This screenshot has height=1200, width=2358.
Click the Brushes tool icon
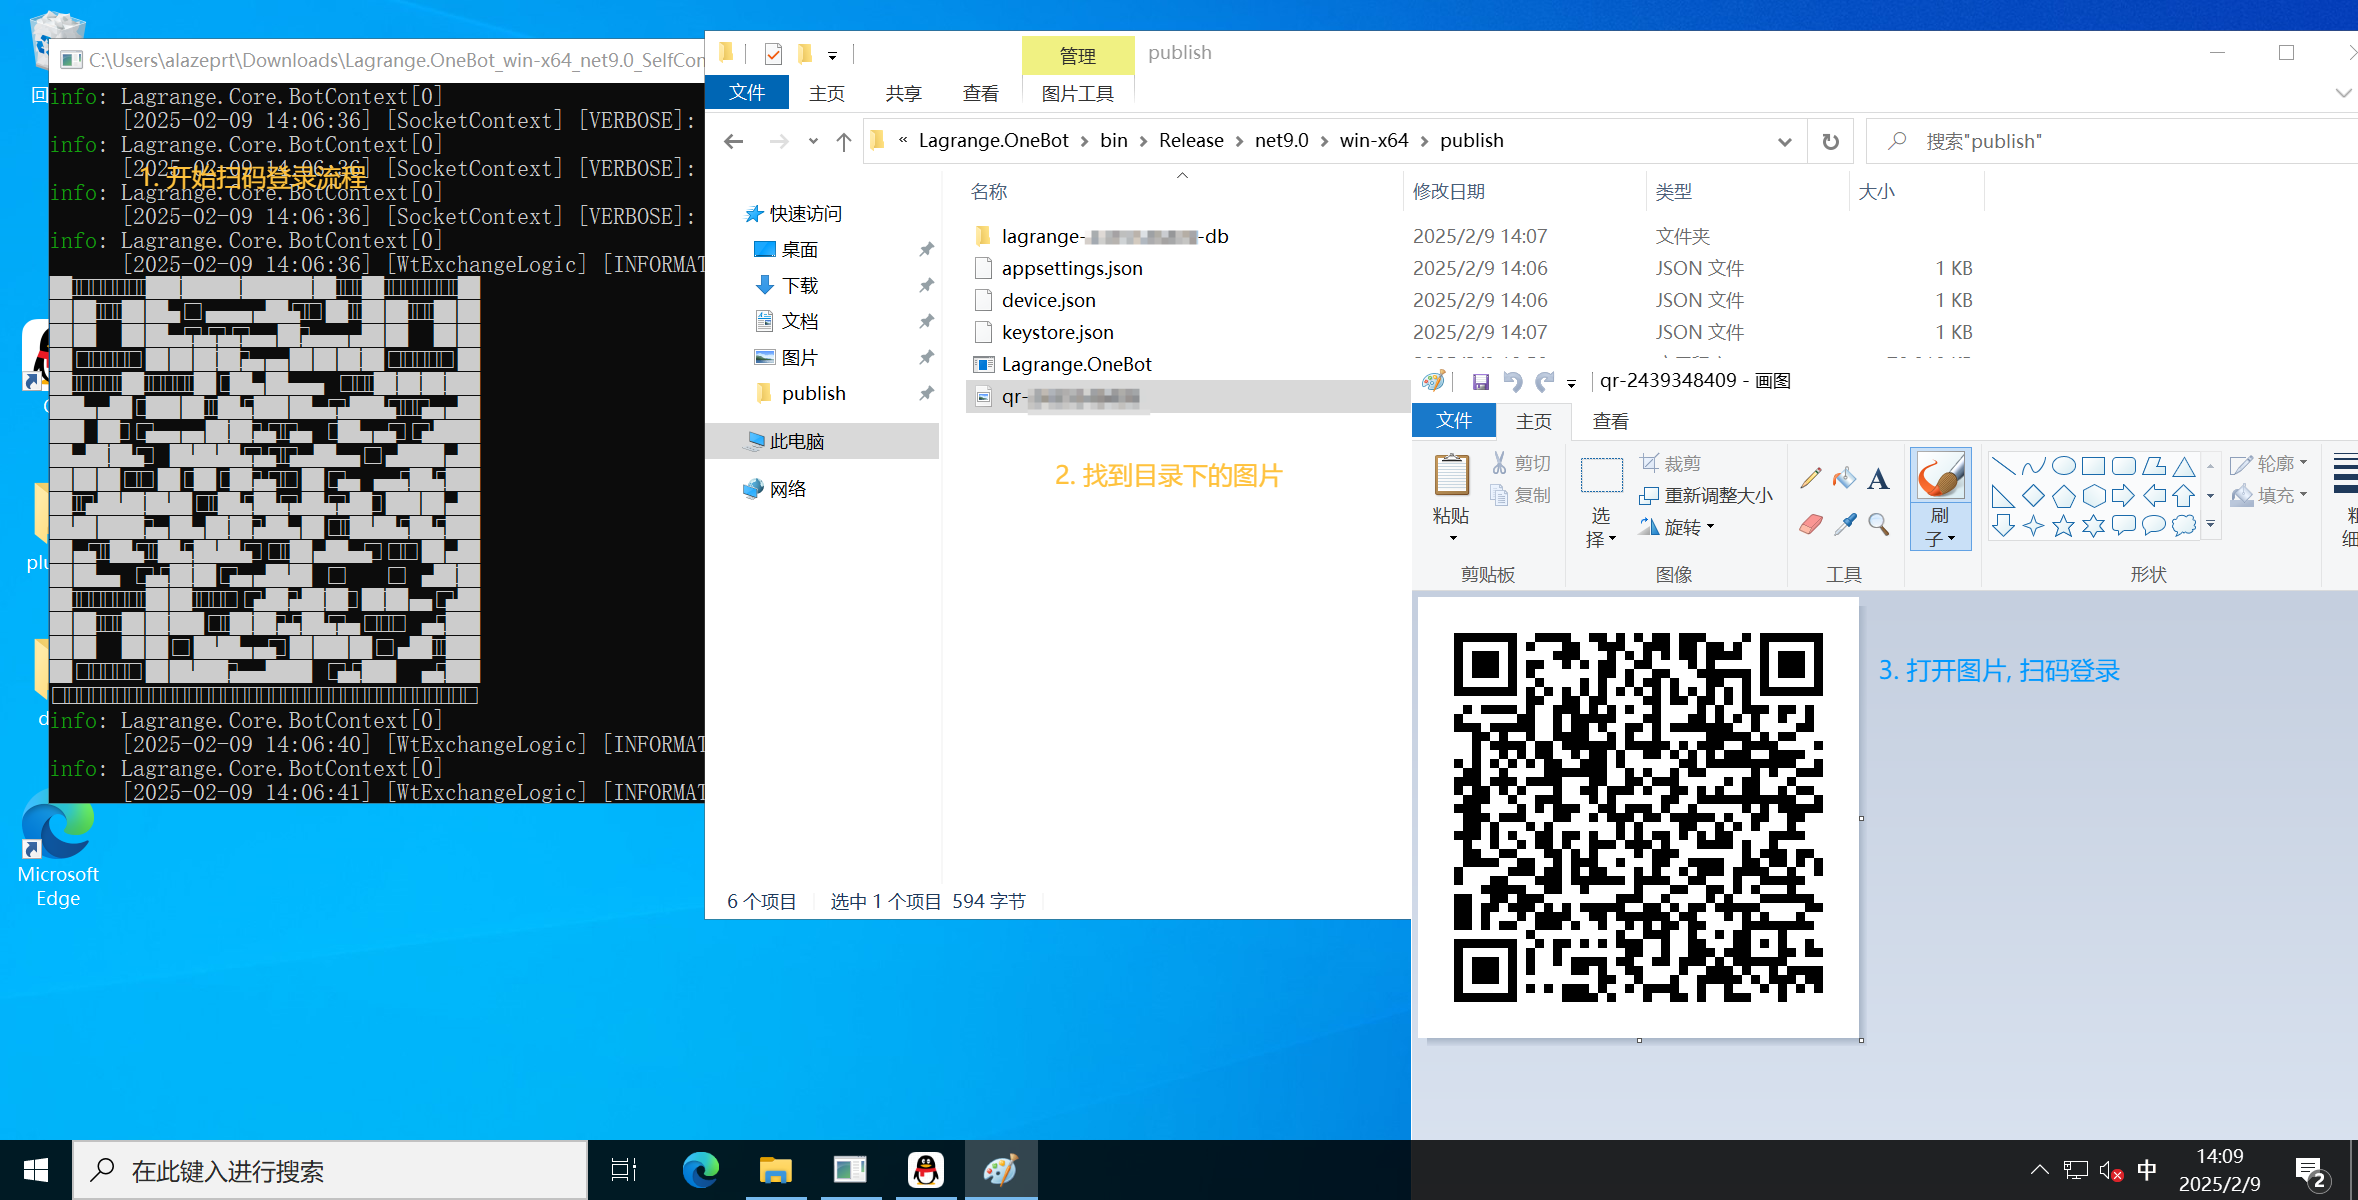(x=1940, y=475)
